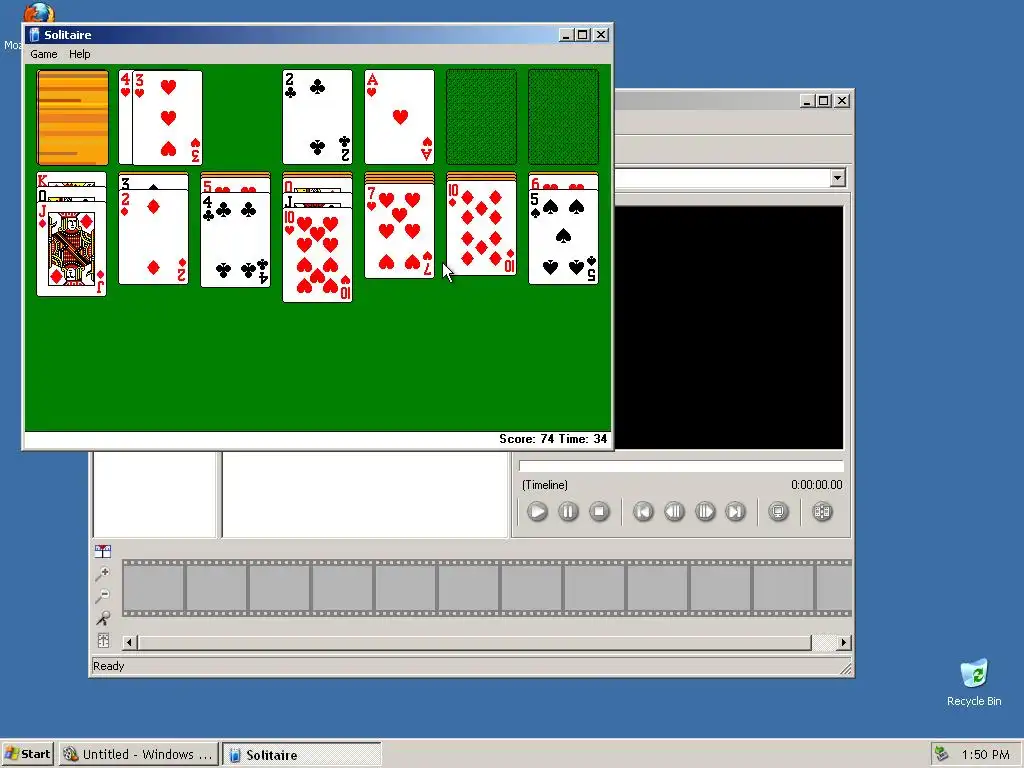The height and width of the screenshot is (768, 1024).
Task: Select the 4 of clubs card
Action: point(235,240)
